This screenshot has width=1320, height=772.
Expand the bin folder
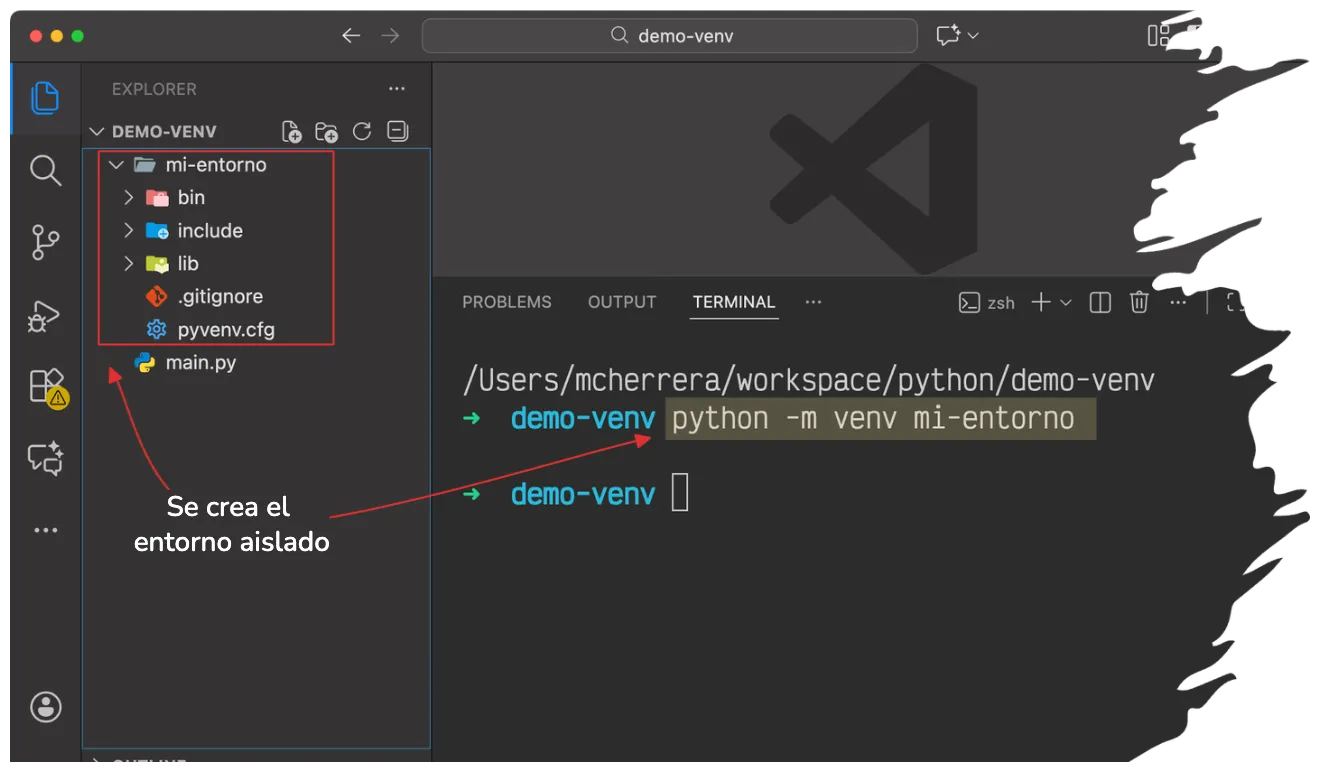tap(128, 198)
